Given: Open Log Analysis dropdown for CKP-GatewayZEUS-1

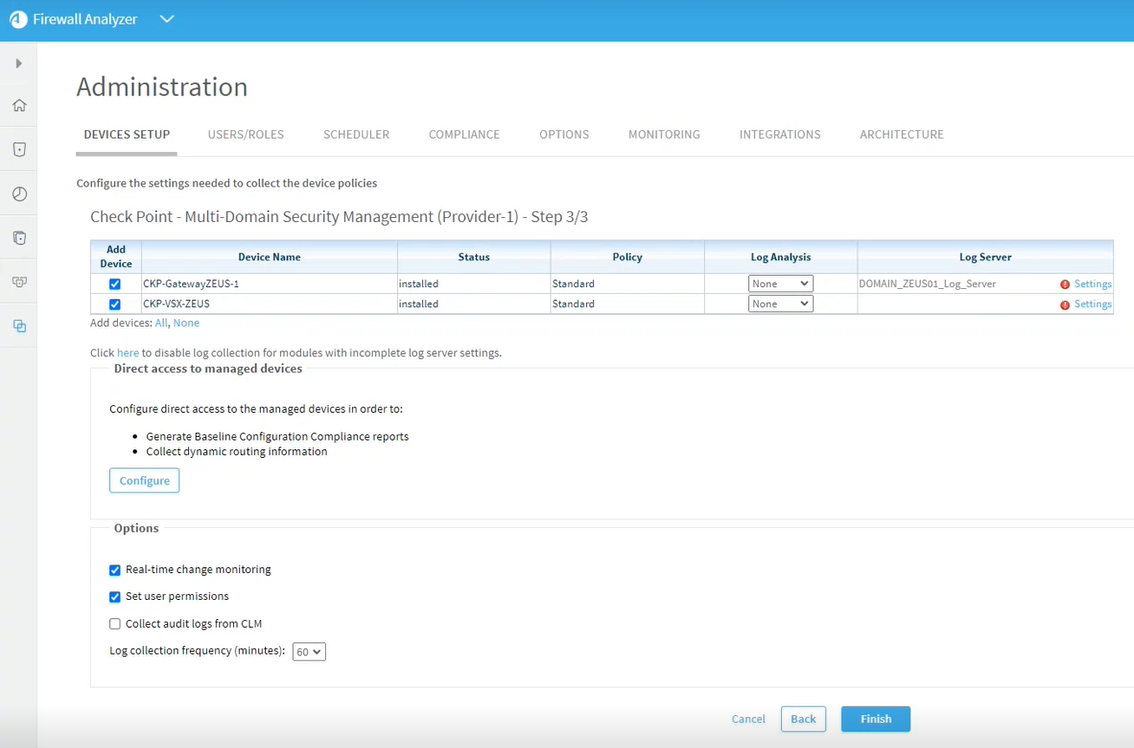Looking at the screenshot, I should tap(780, 284).
